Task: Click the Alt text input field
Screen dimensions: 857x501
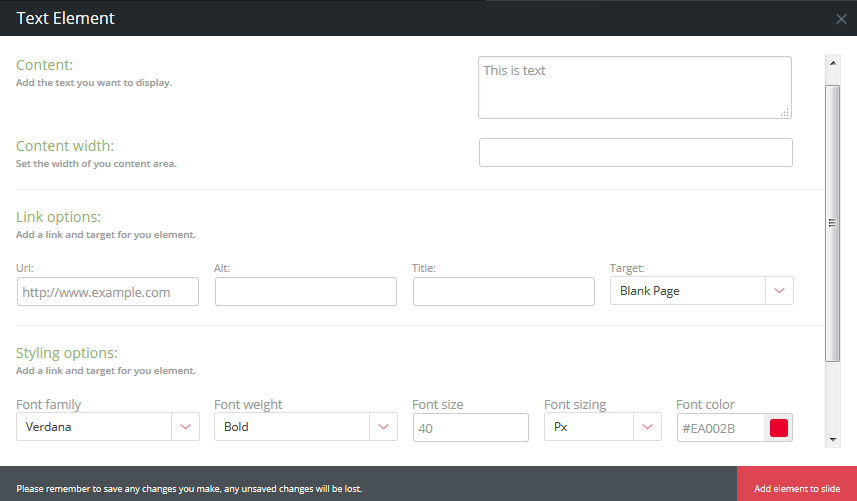Action: (305, 292)
